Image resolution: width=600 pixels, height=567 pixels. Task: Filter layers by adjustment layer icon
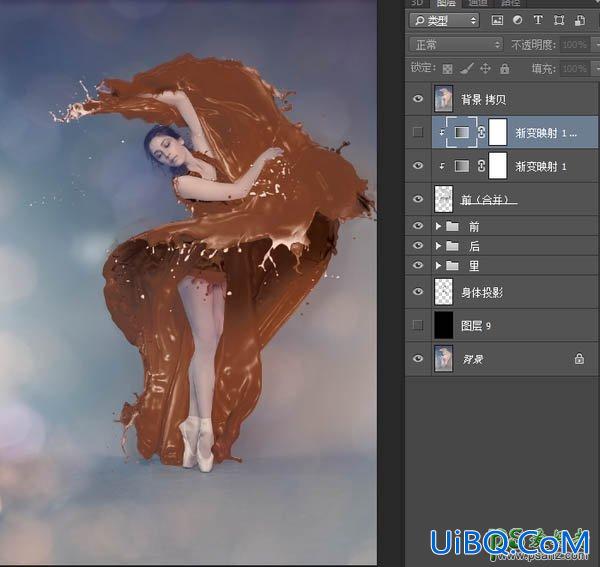tap(517, 20)
